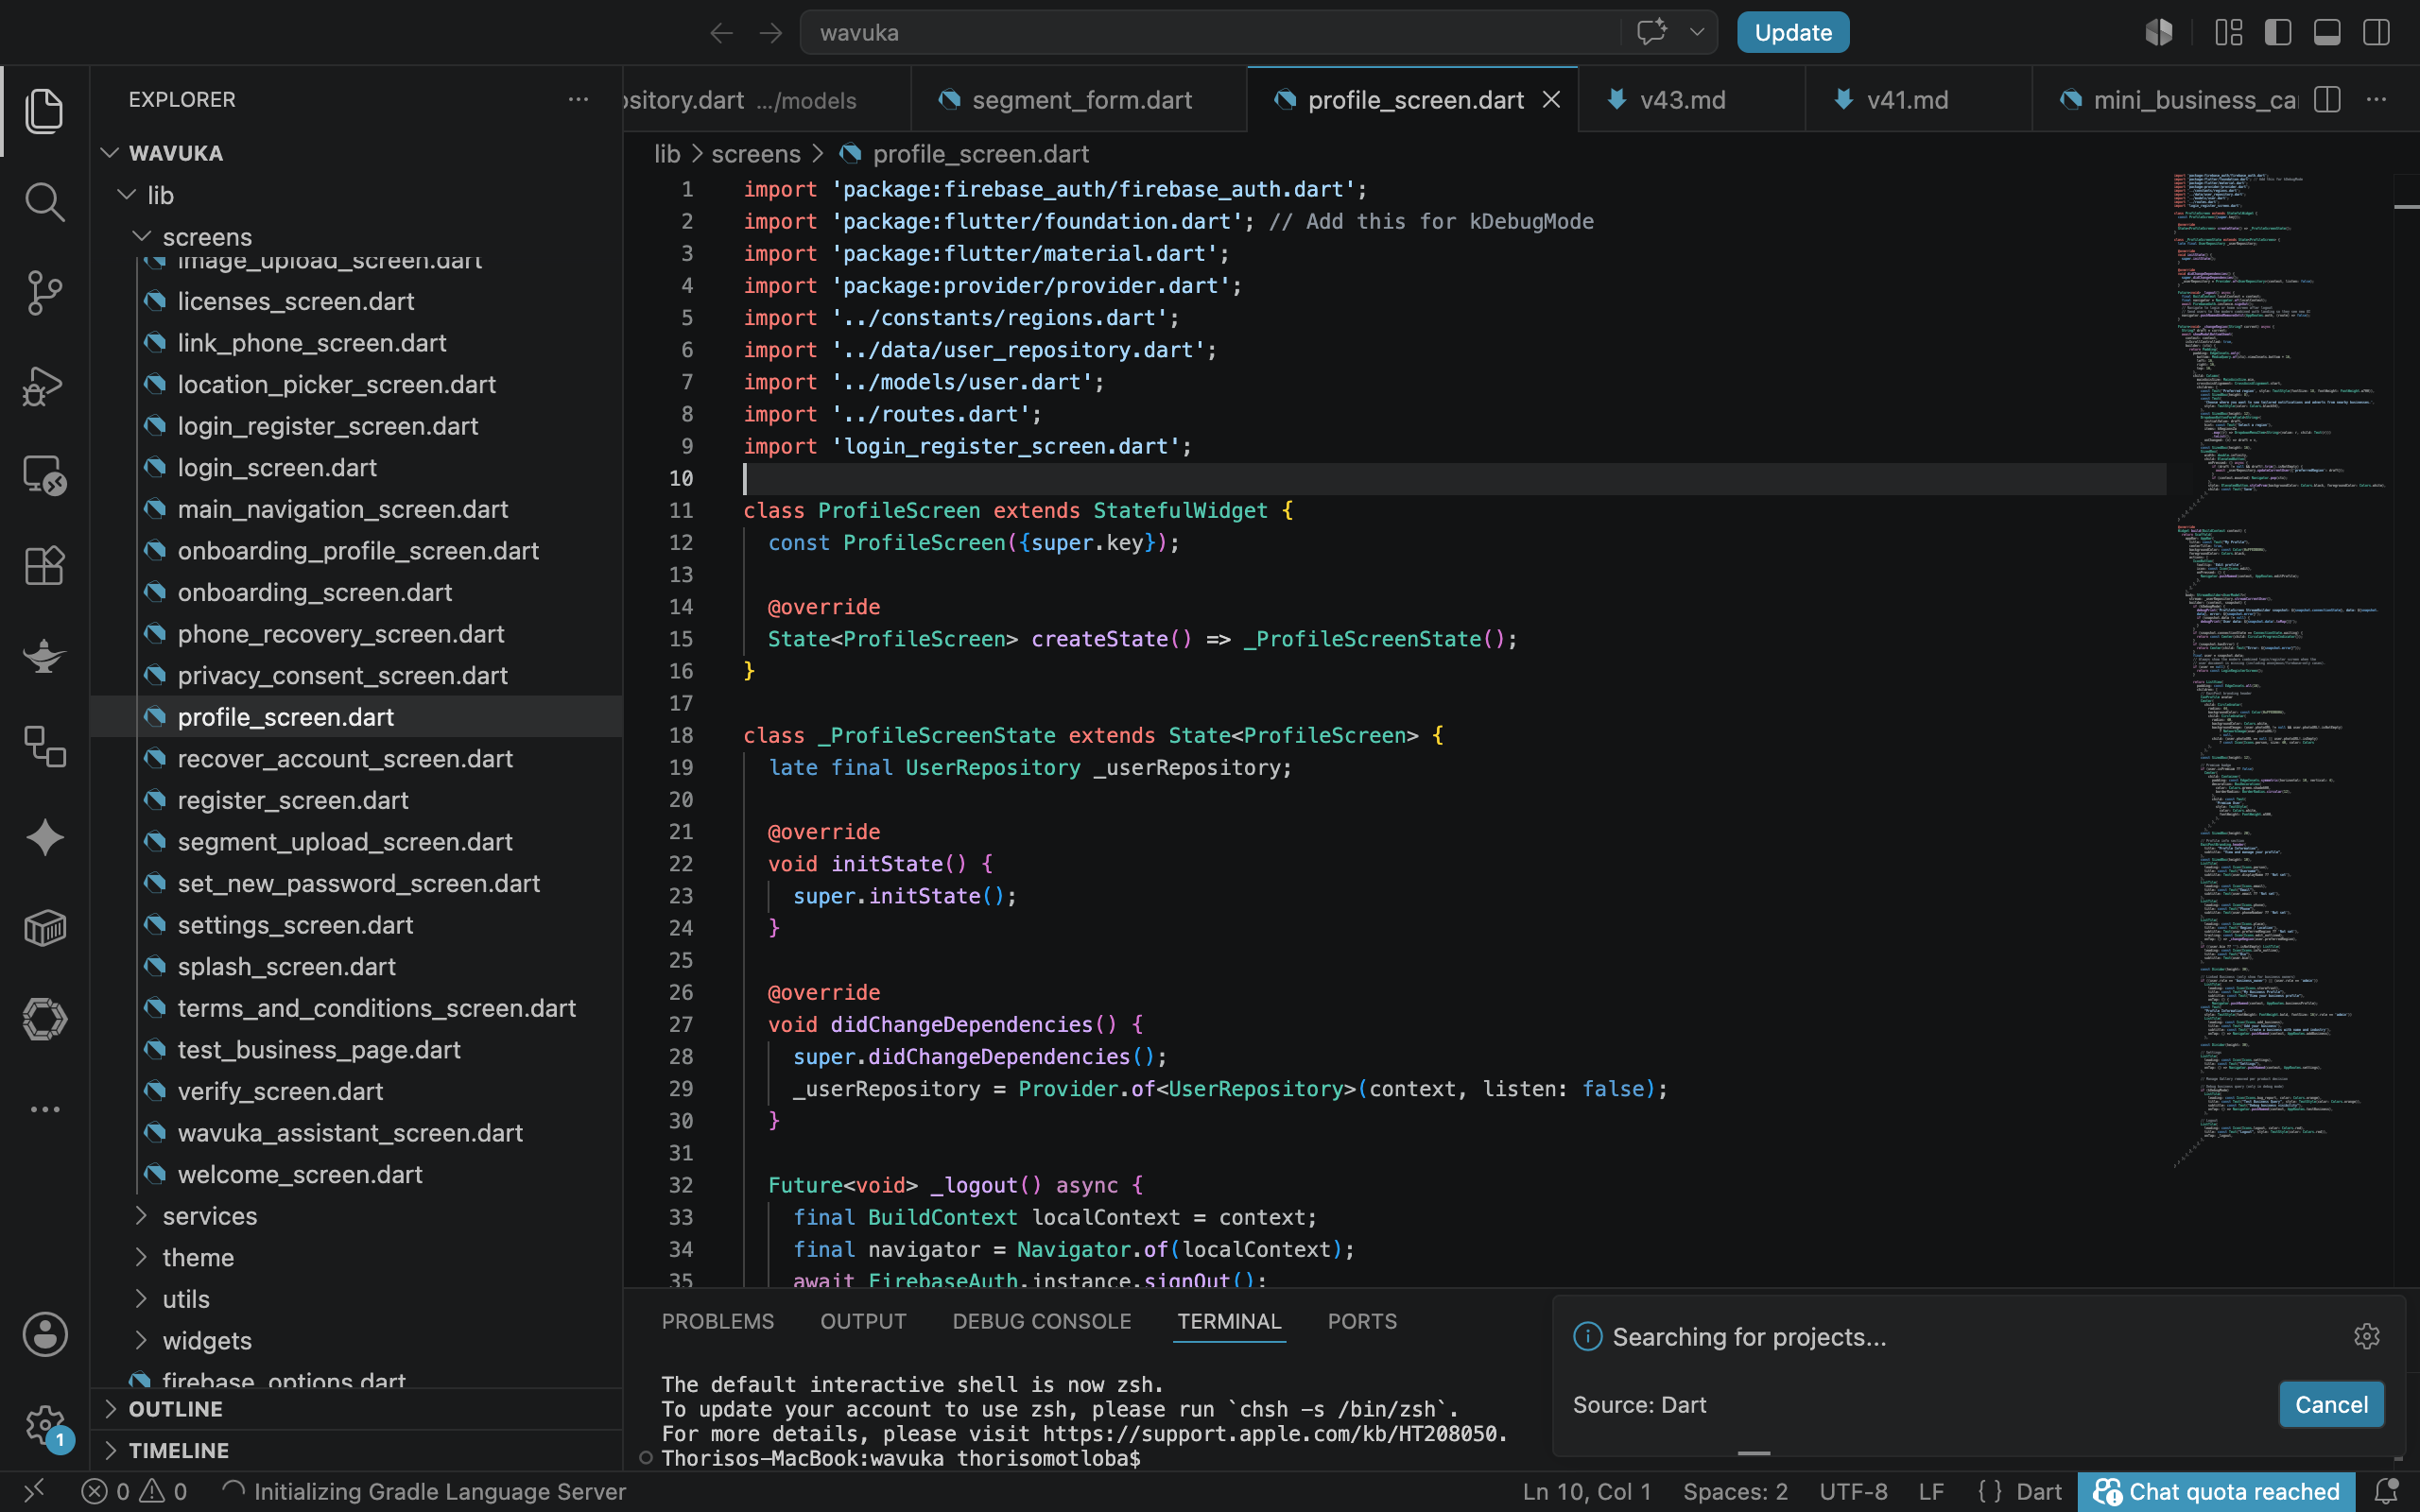Click the Update button
The width and height of the screenshot is (2420, 1512).
click(1793, 32)
